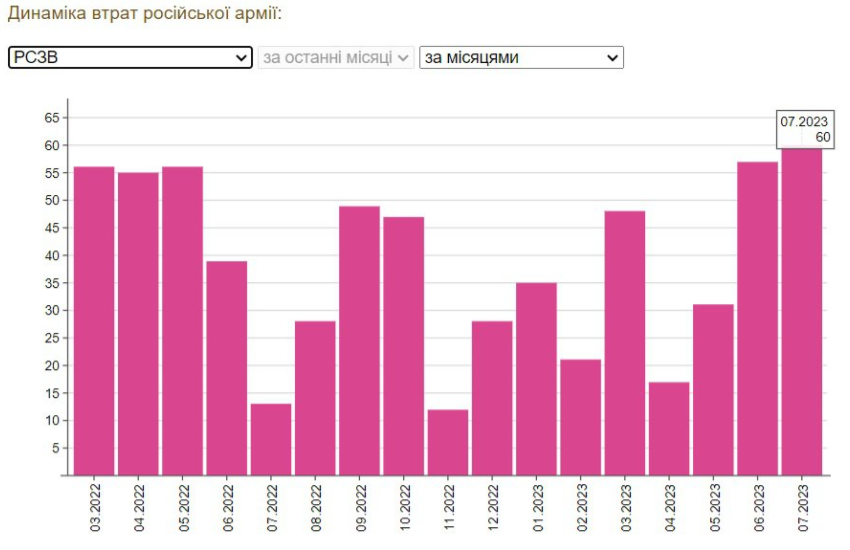Click the 50 y-axis label

point(52,200)
